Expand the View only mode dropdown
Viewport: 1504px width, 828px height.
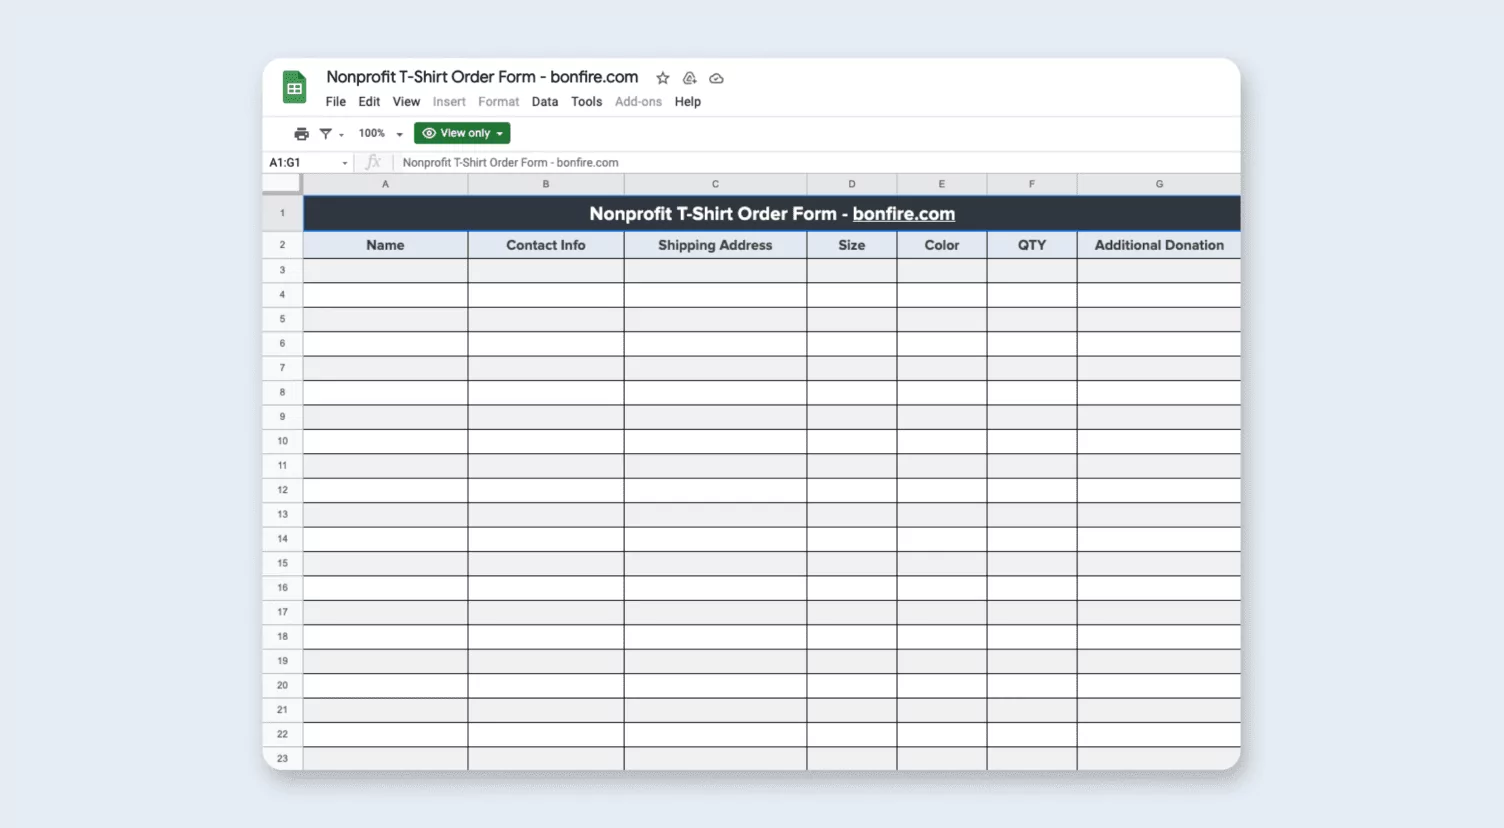[x=462, y=133]
